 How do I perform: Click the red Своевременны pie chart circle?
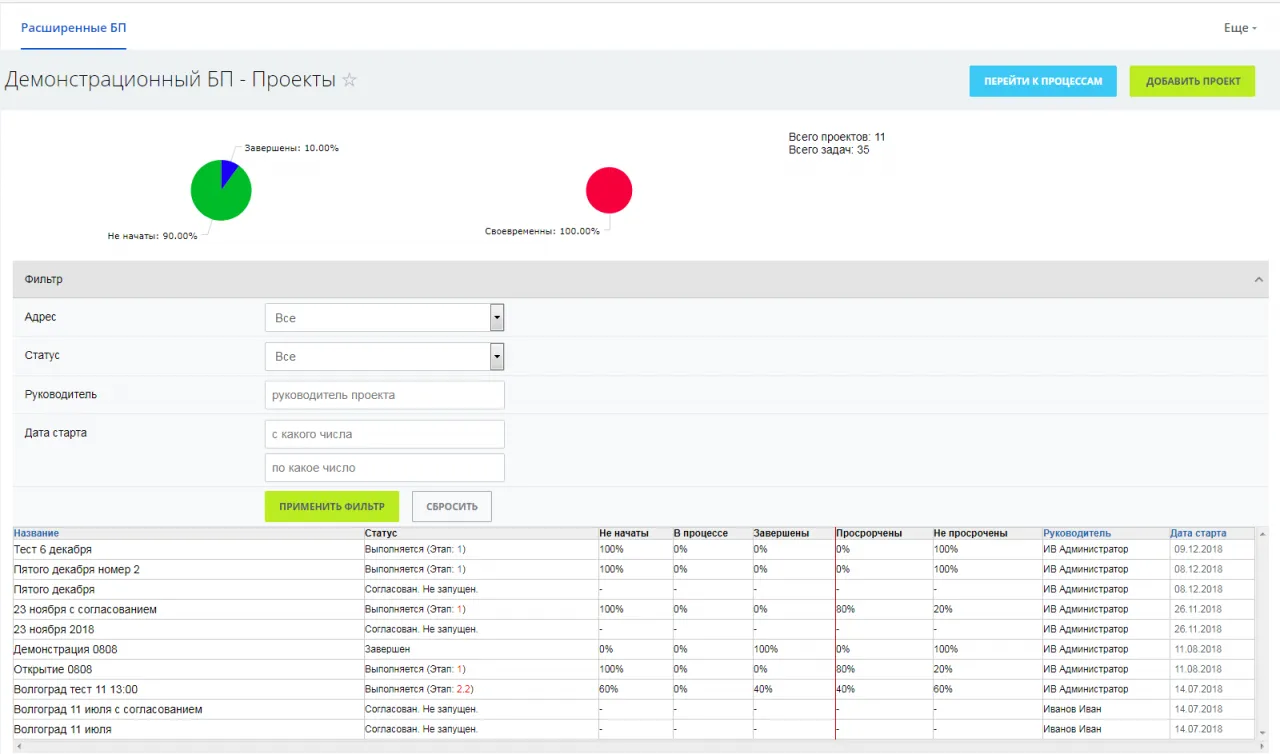click(609, 190)
